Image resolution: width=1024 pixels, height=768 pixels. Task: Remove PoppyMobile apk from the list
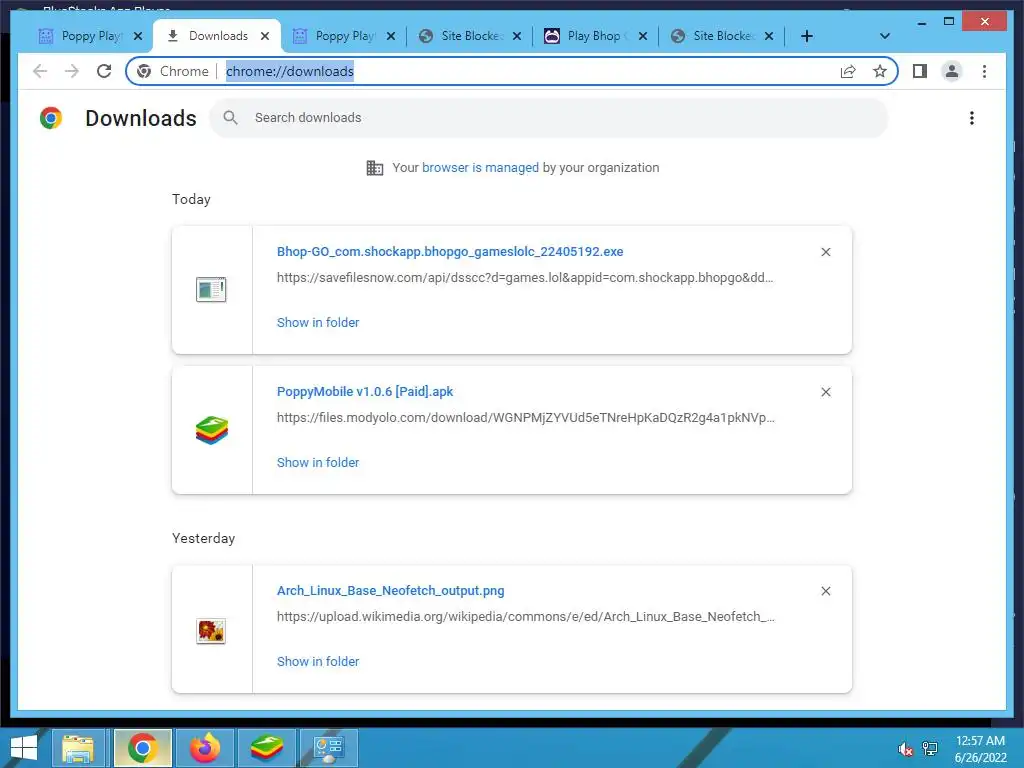825,392
